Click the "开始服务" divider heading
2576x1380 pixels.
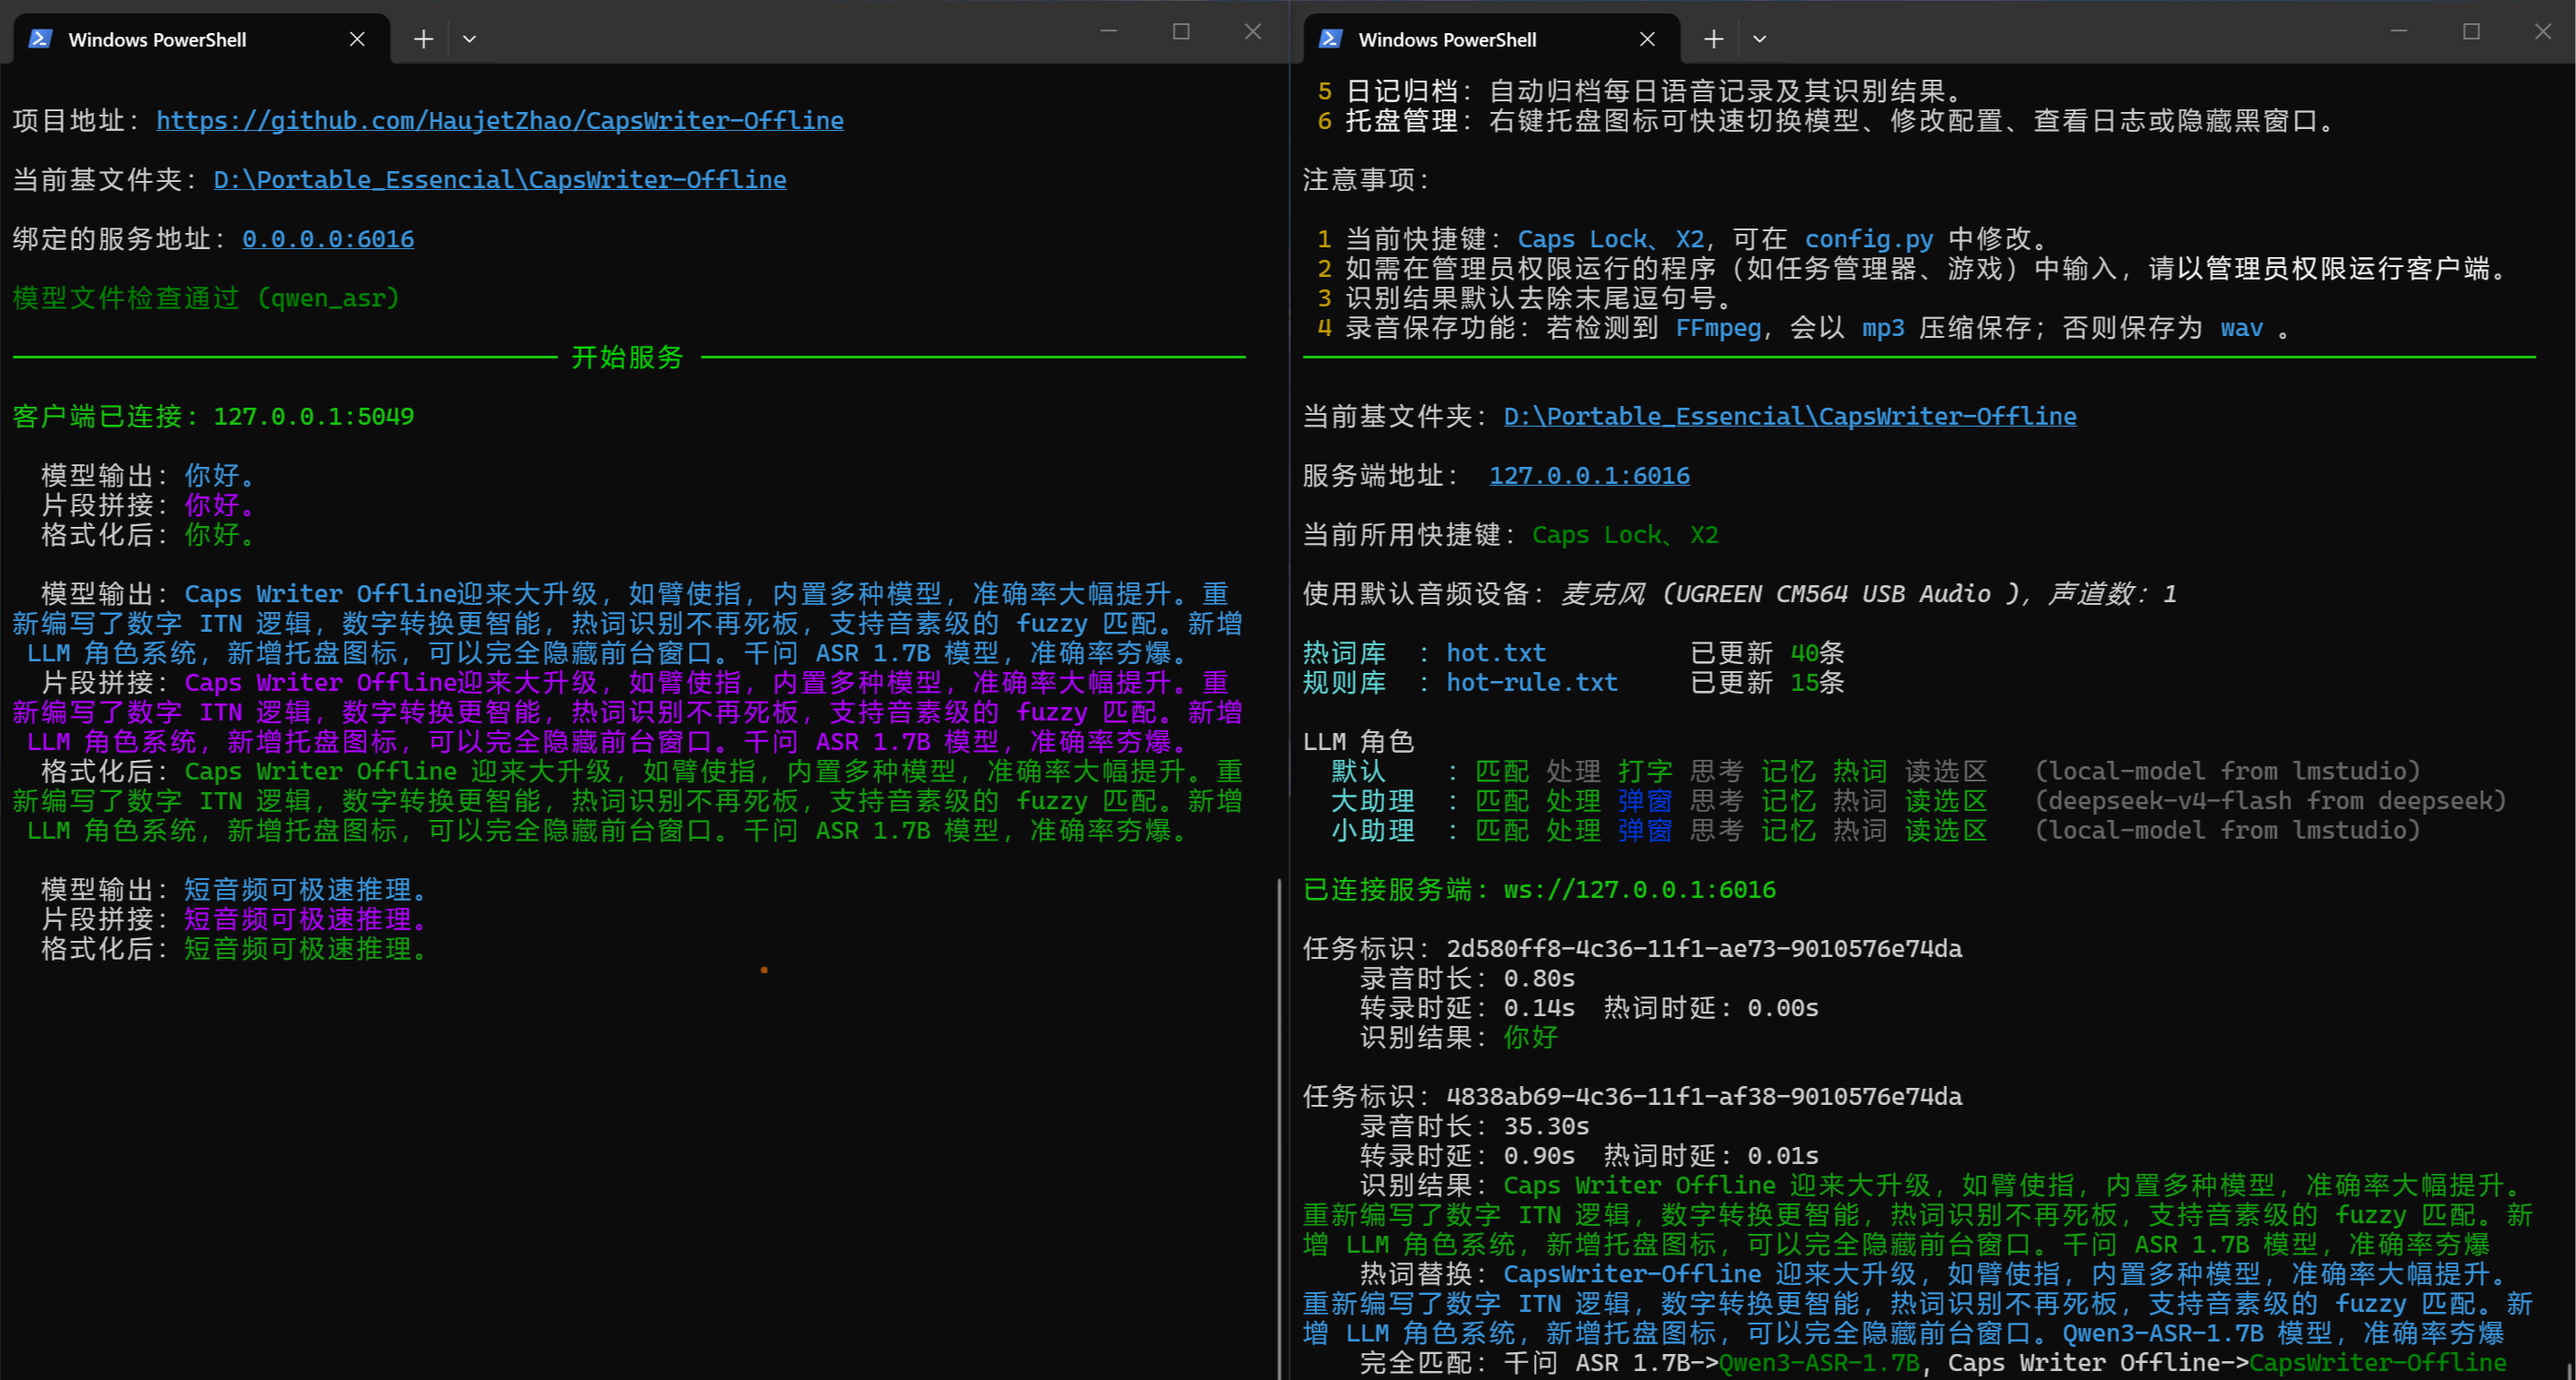[x=627, y=357]
